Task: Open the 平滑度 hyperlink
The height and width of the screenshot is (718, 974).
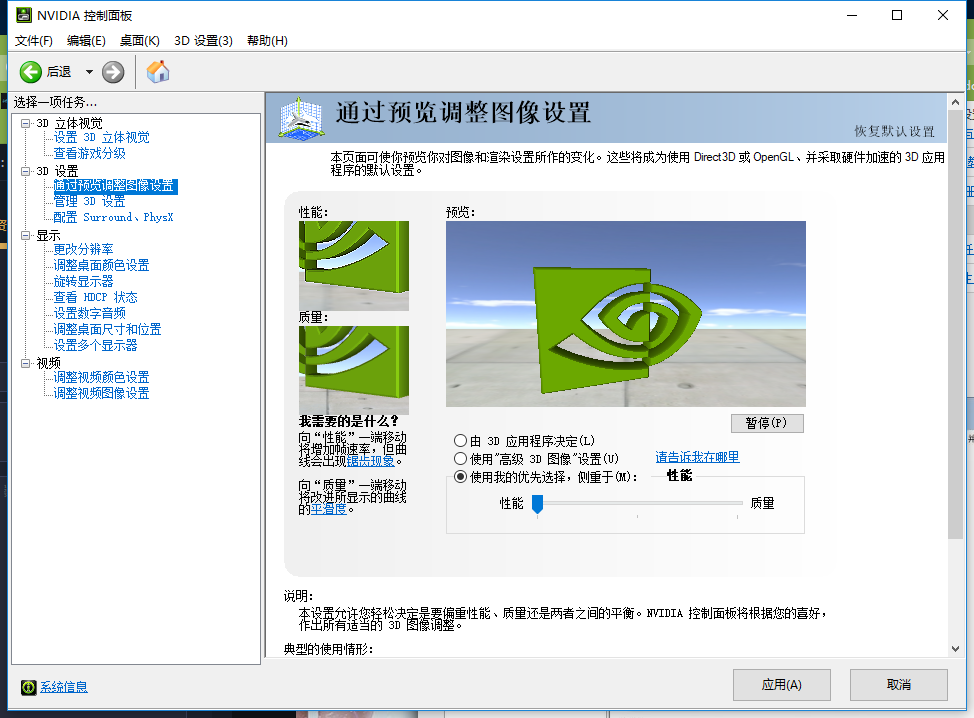Action: click(x=329, y=509)
